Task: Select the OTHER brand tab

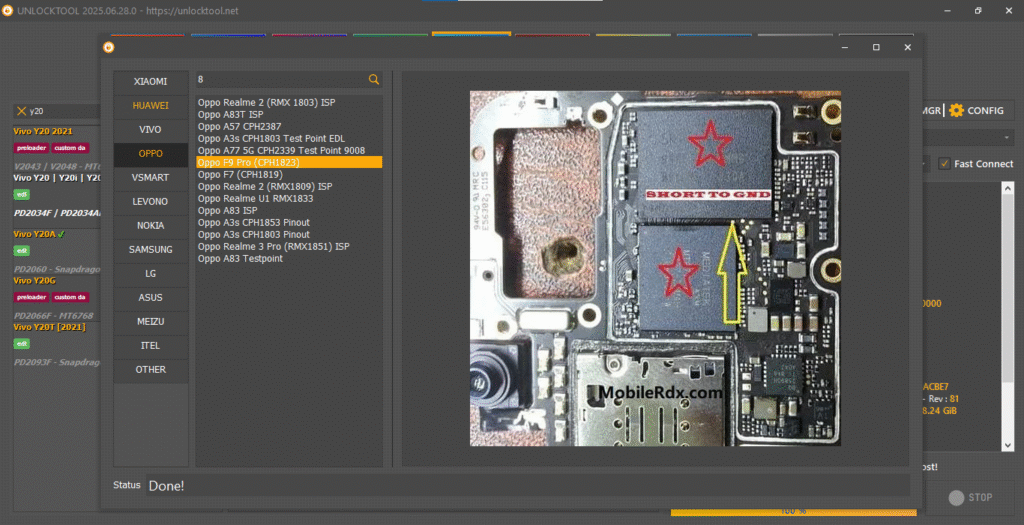Action: (x=151, y=370)
